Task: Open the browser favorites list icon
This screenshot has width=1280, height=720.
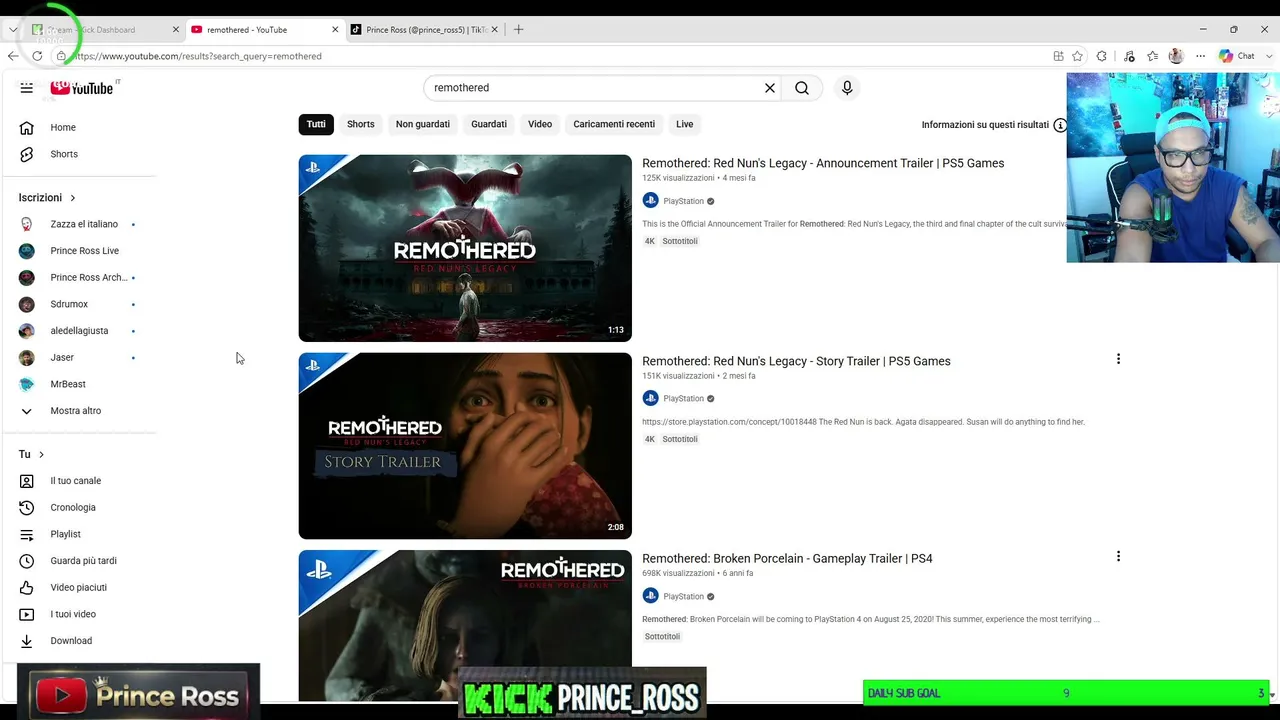Action: point(1152,56)
